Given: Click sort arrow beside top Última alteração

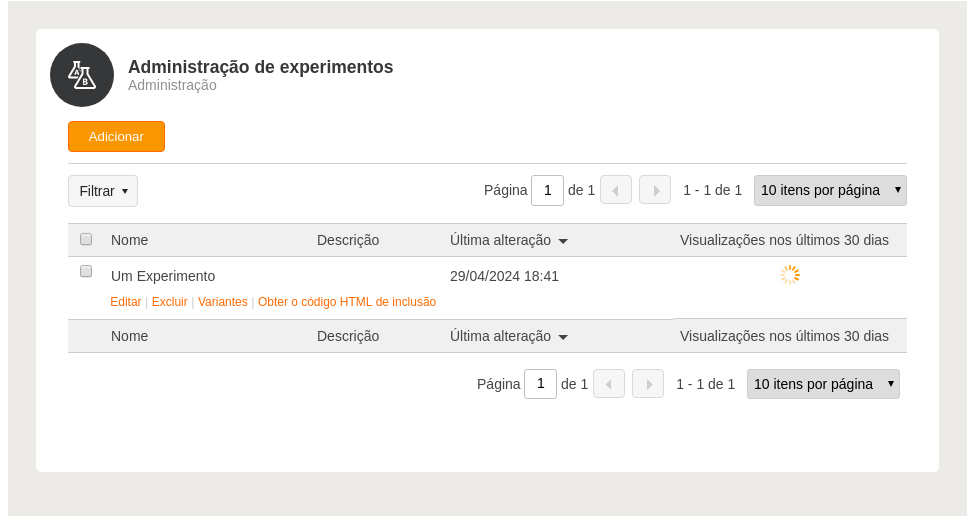Looking at the screenshot, I should pyautogui.click(x=563, y=241).
